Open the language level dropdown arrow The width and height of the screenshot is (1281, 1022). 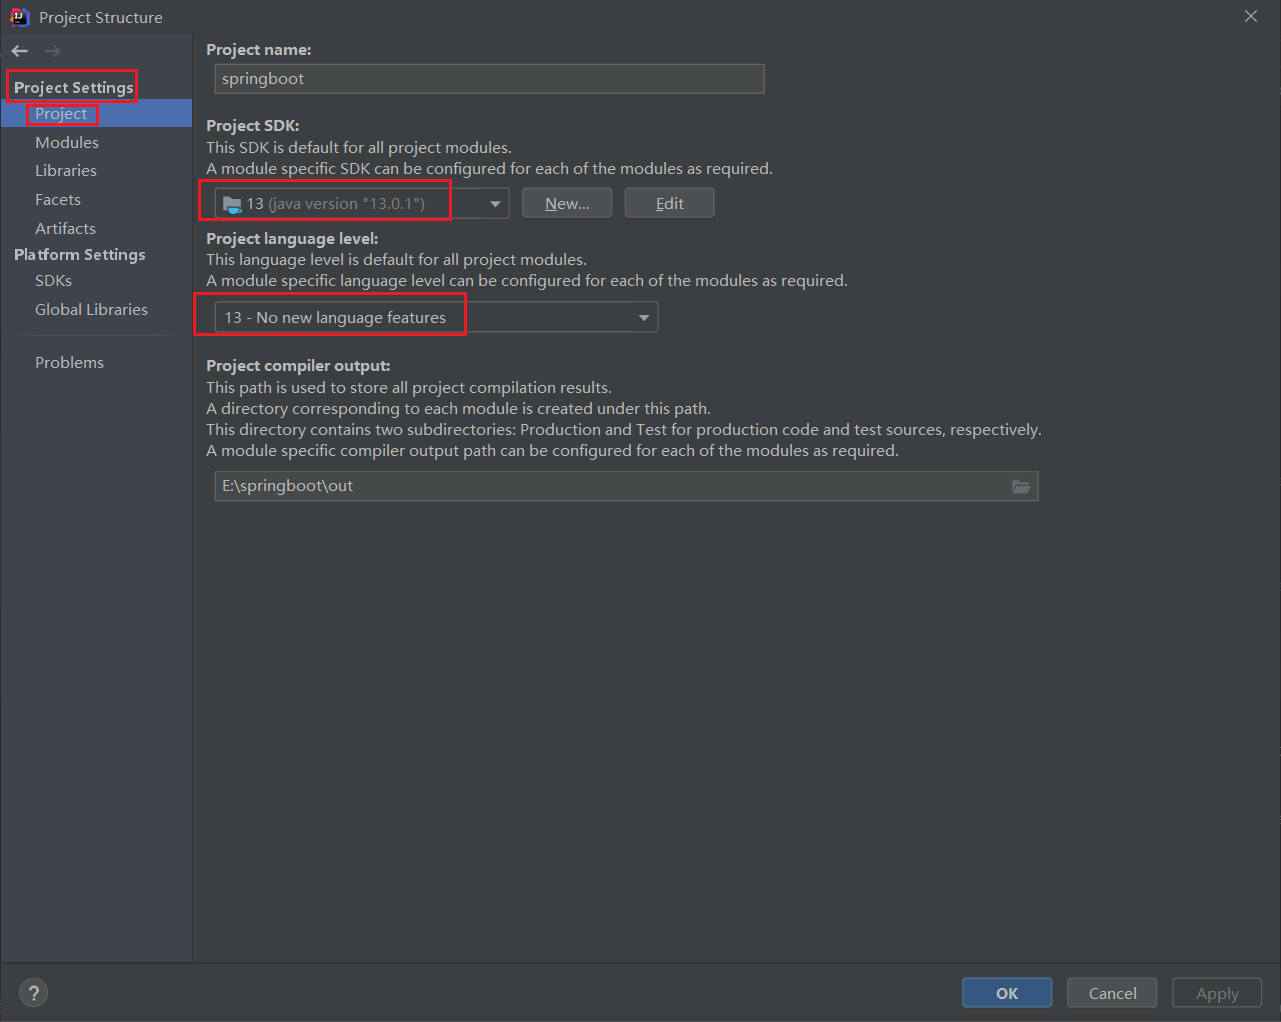coord(644,318)
